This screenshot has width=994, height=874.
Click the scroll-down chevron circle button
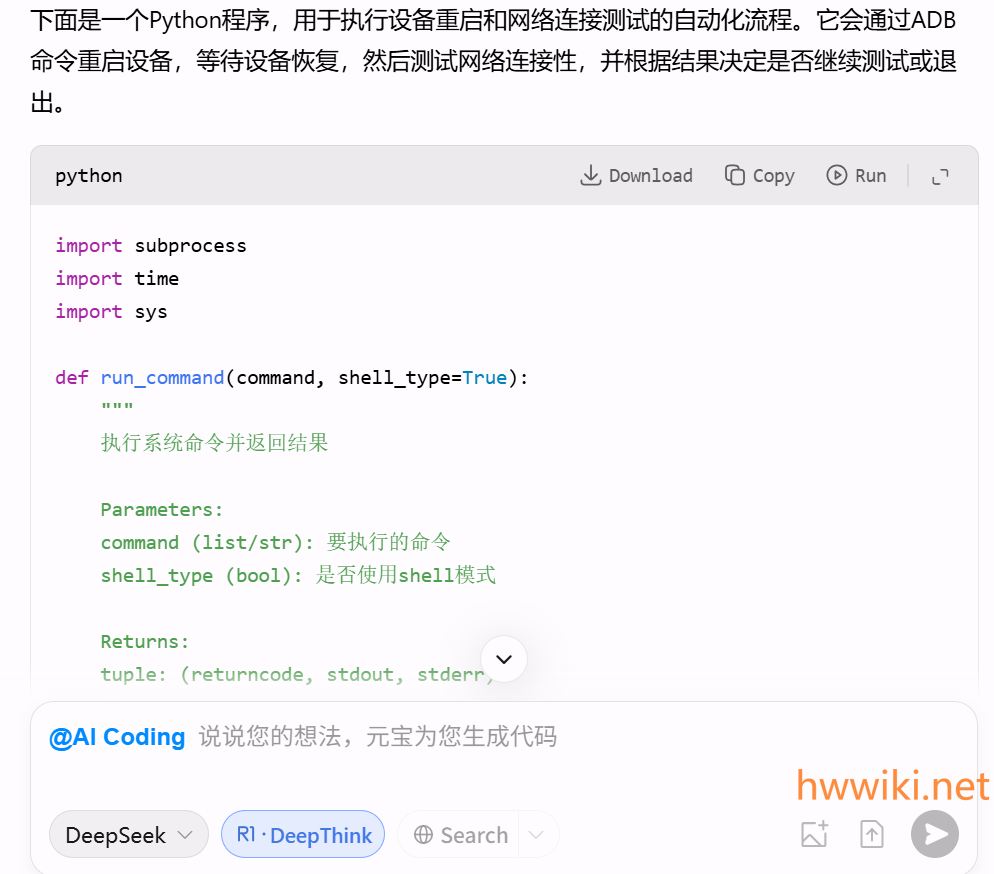(504, 659)
